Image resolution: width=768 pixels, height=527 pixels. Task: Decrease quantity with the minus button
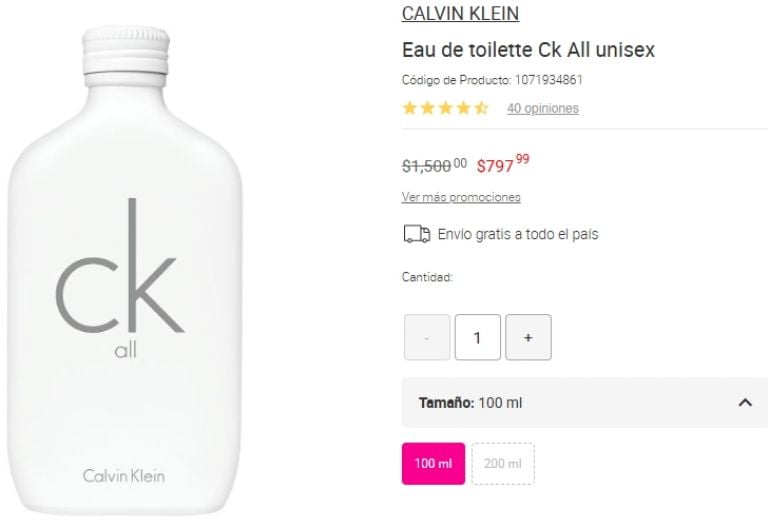click(x=427, y=337)
